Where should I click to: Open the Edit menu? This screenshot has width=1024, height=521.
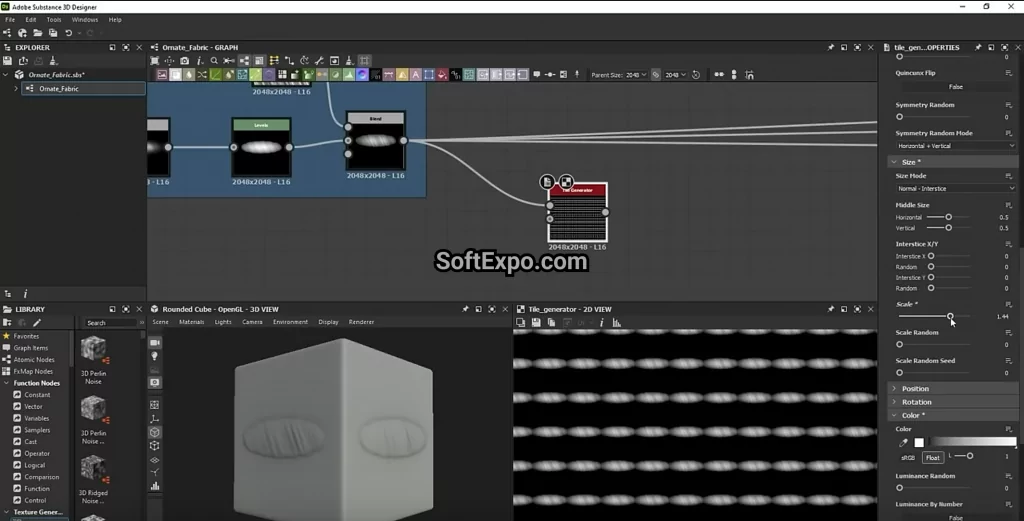31,20
